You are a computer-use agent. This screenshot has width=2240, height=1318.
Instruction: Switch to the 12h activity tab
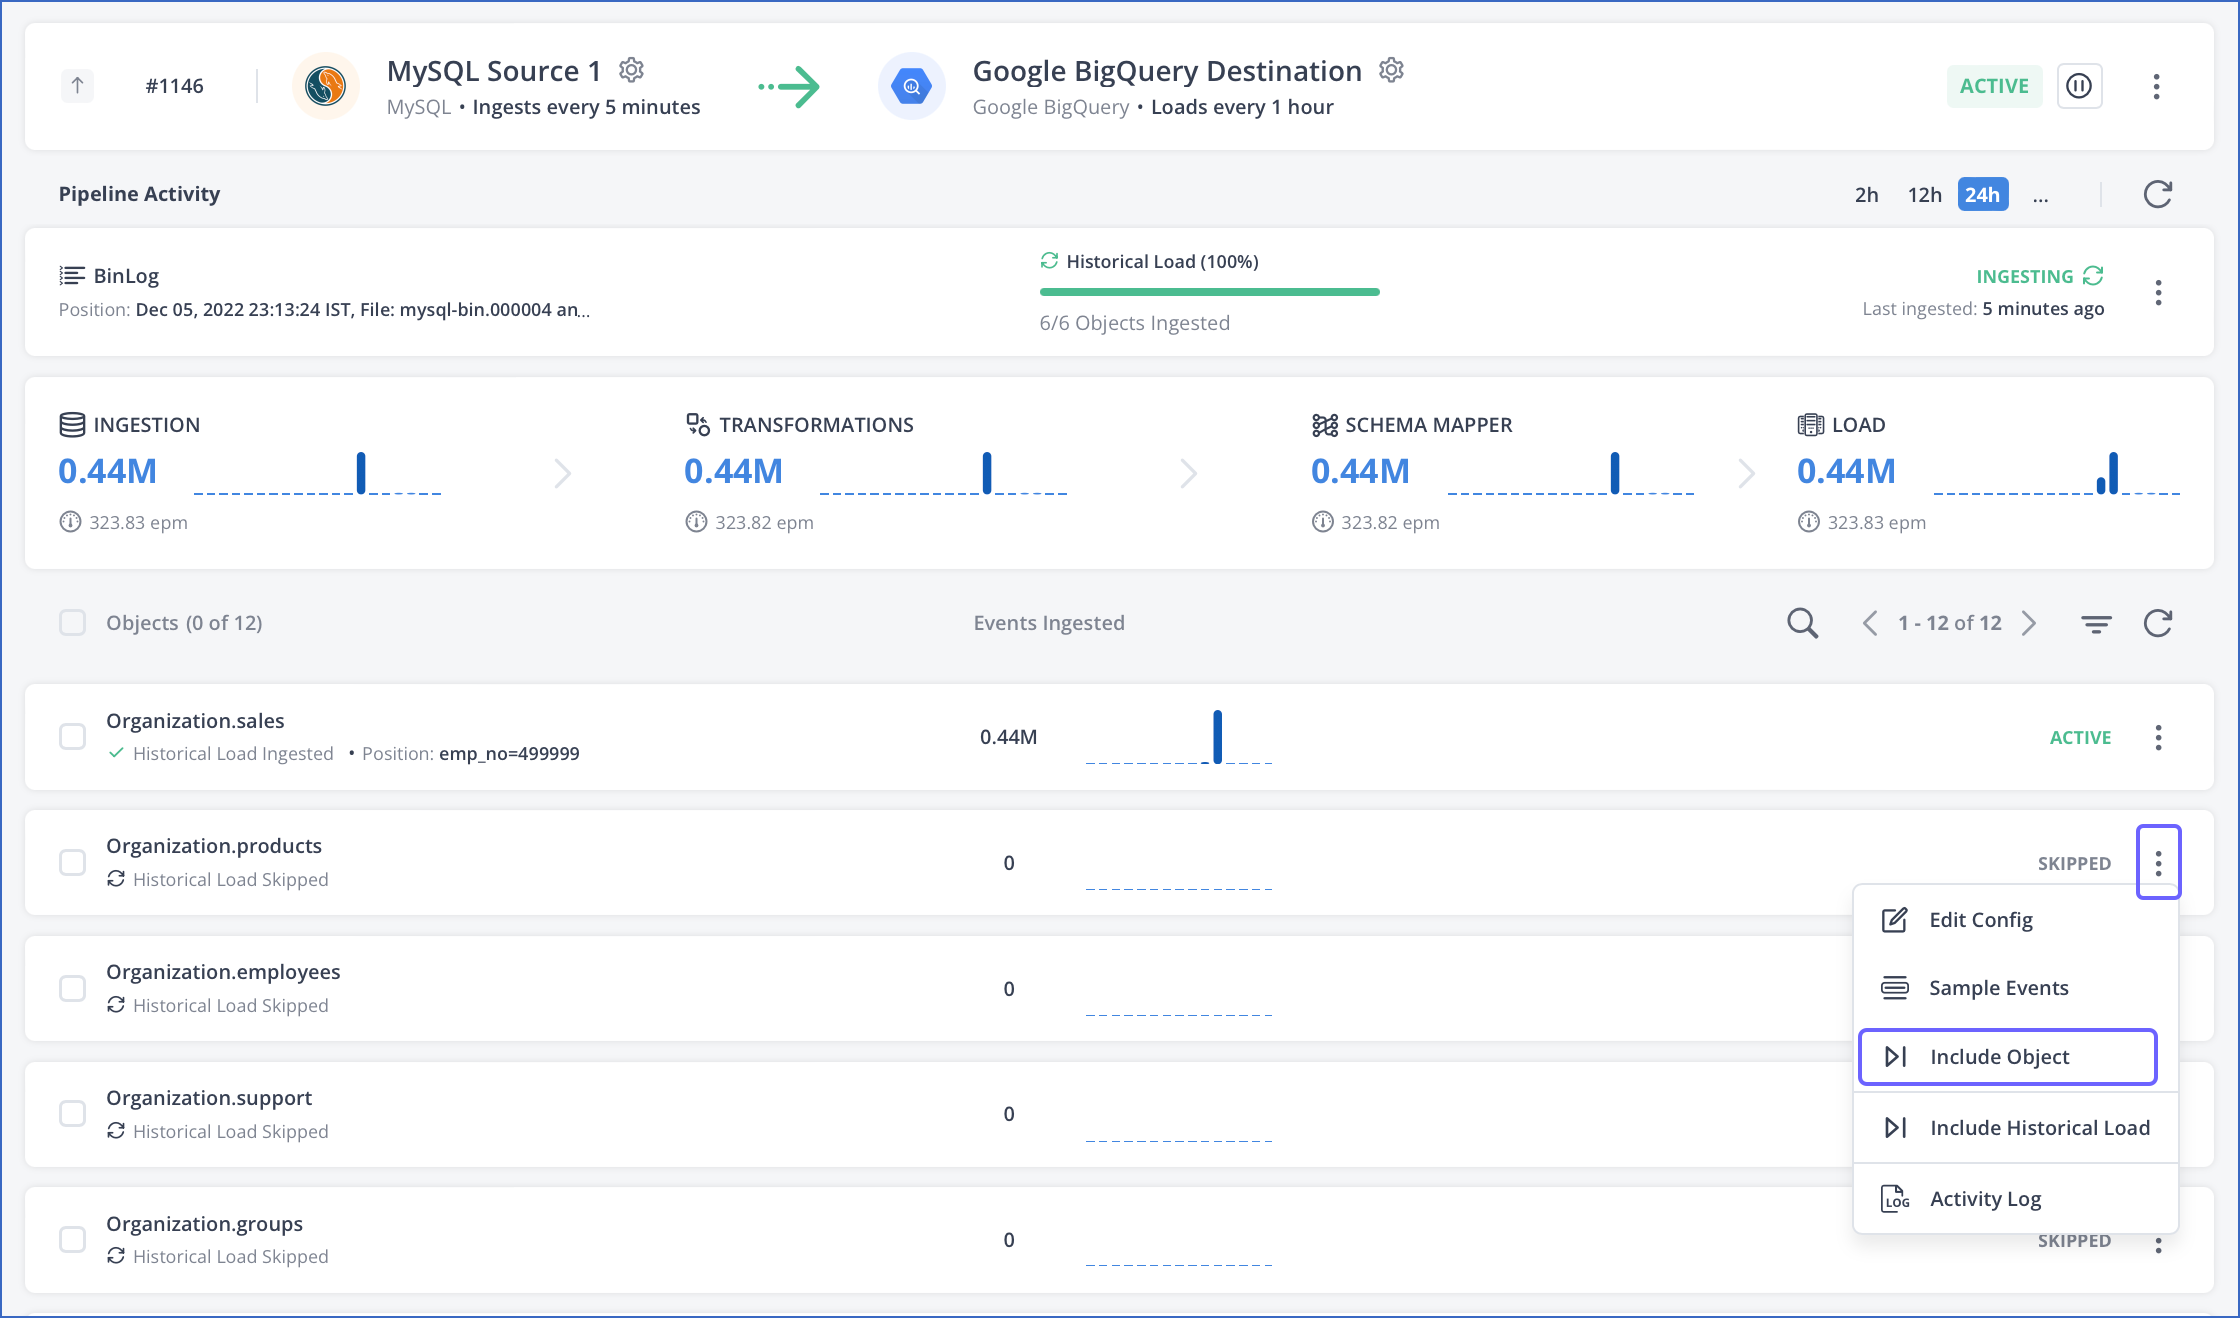tap(1924, 194)
